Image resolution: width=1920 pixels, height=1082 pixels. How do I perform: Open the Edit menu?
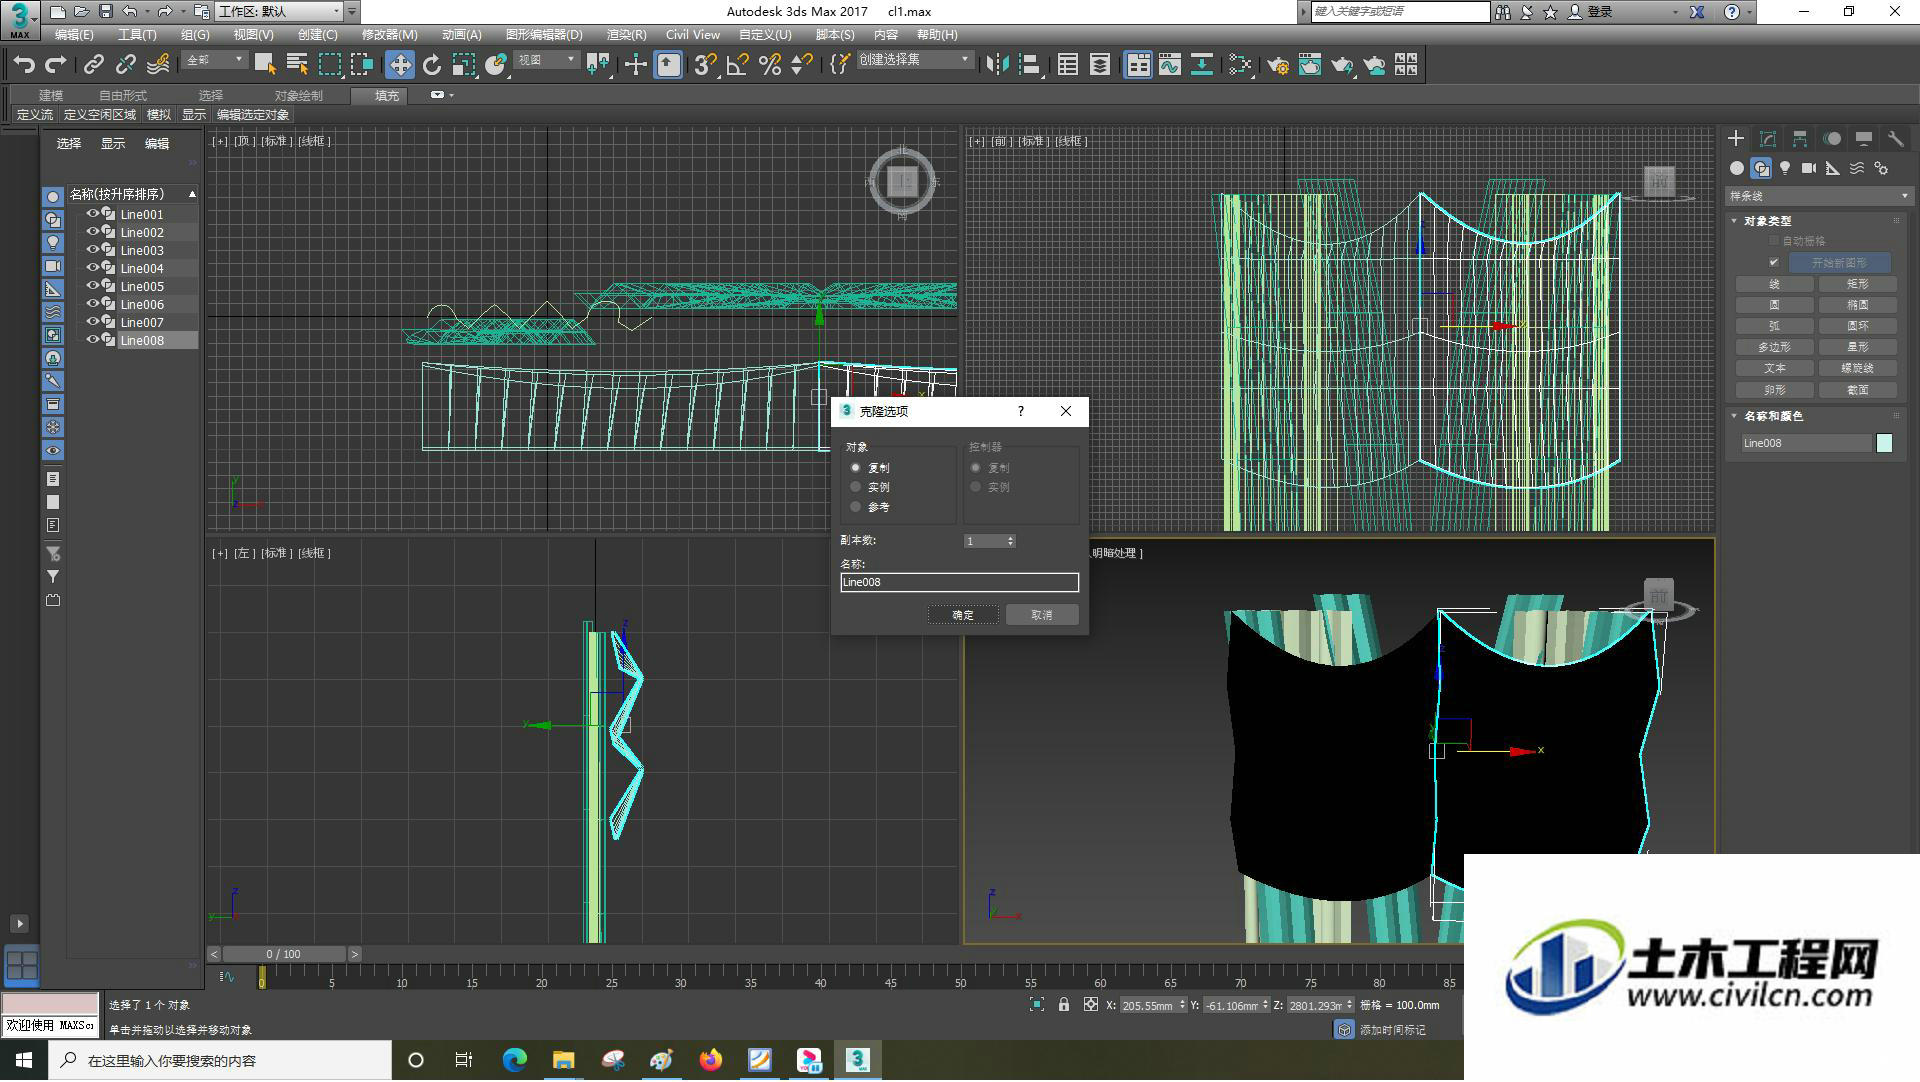click(74, 35)
